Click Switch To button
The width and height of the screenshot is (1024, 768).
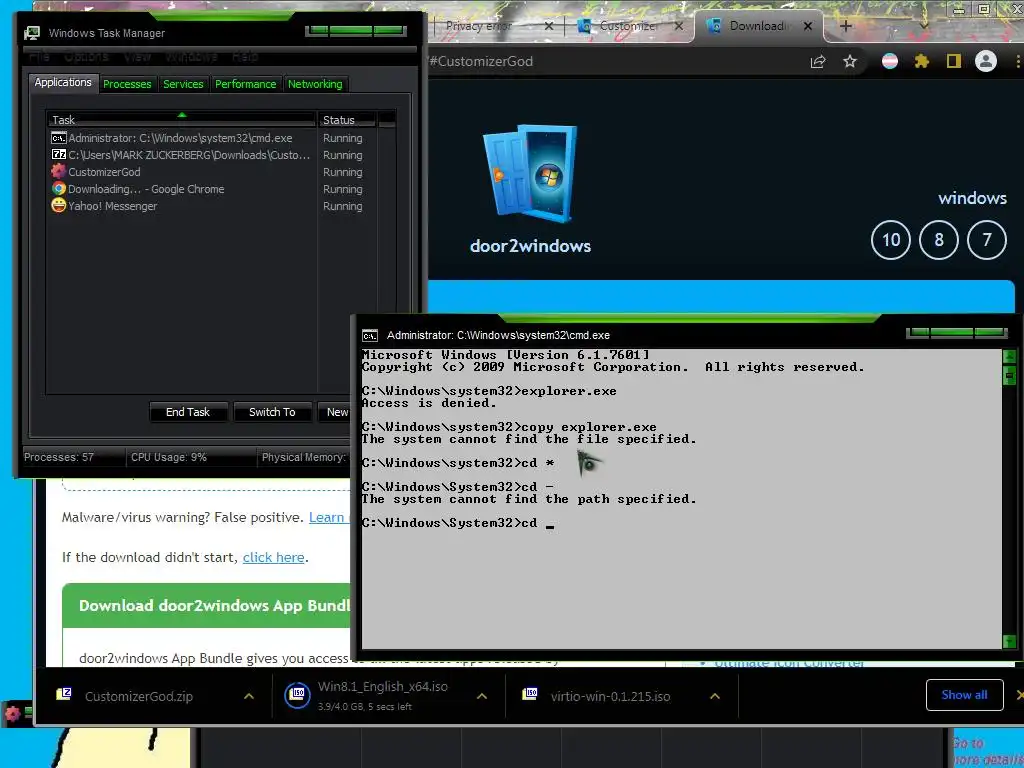(x=272, y=412)
